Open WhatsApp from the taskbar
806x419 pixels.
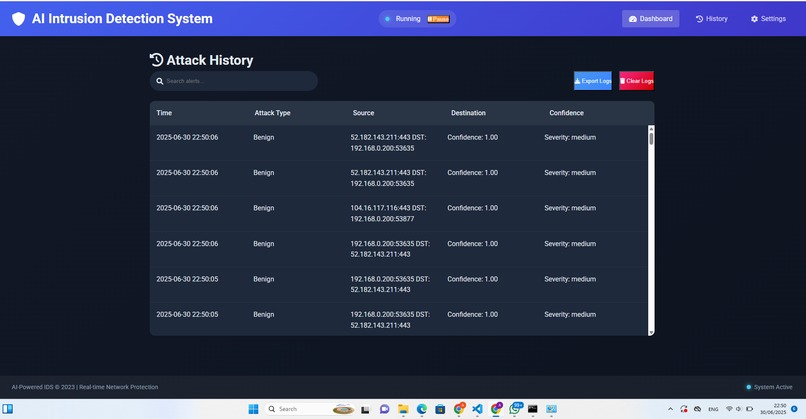click(x=515, y=409)
